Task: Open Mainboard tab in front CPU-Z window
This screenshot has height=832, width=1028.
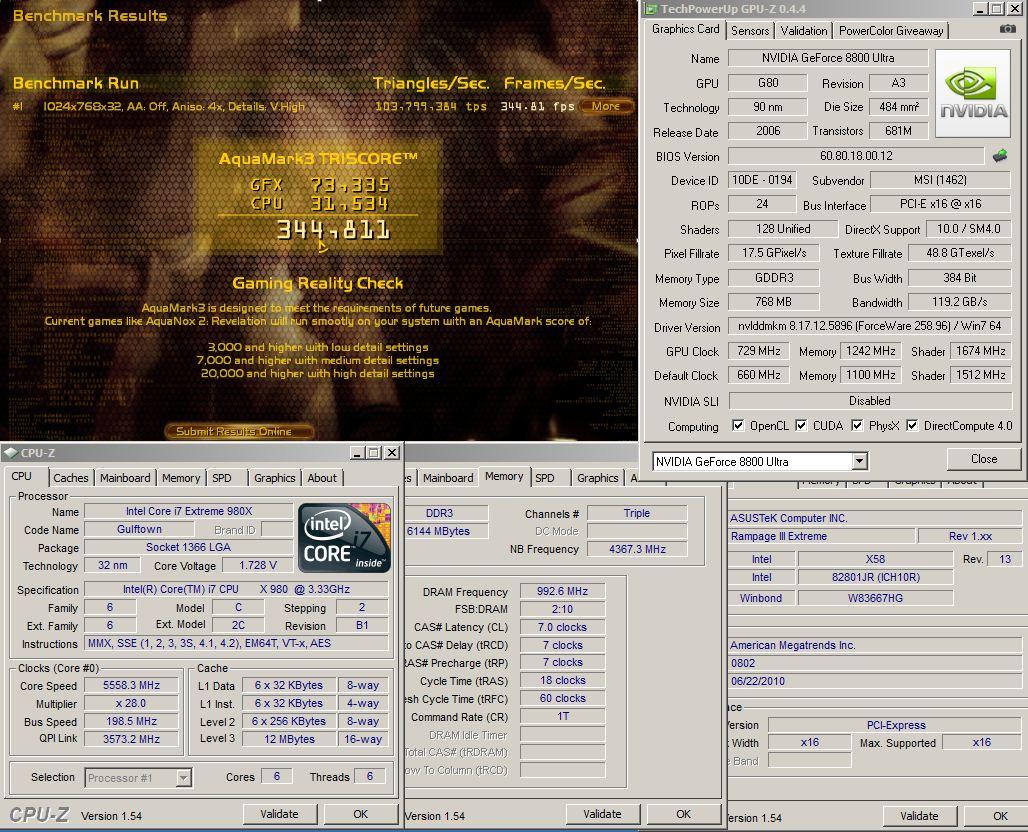Action: (x=125, y=478)
